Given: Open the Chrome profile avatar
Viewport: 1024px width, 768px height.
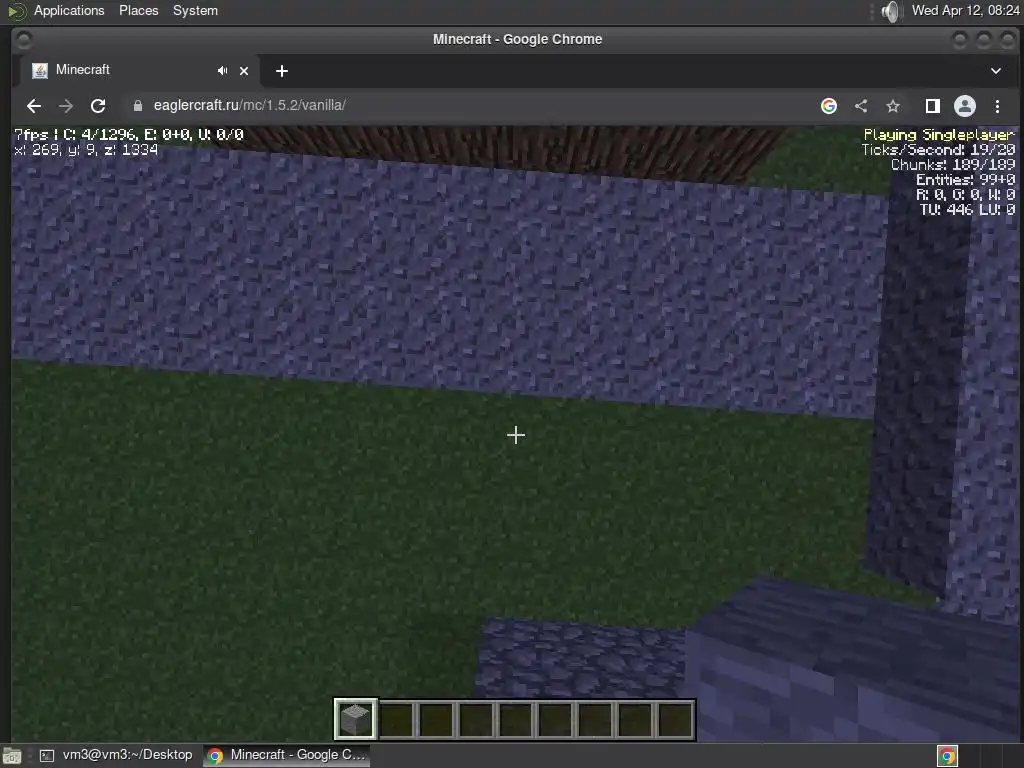Looking at the screenshot, I should [965, 106].
